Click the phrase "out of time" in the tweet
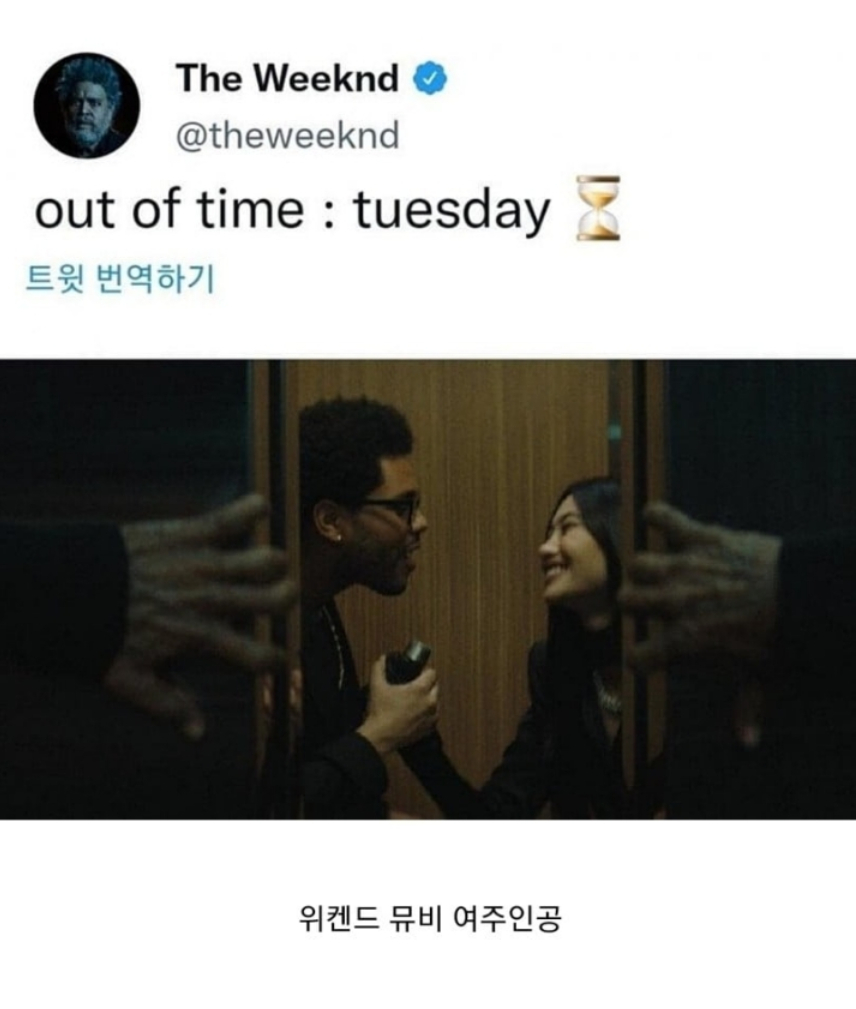Screen dimensions: 856x1009 [x=169, y=210]
